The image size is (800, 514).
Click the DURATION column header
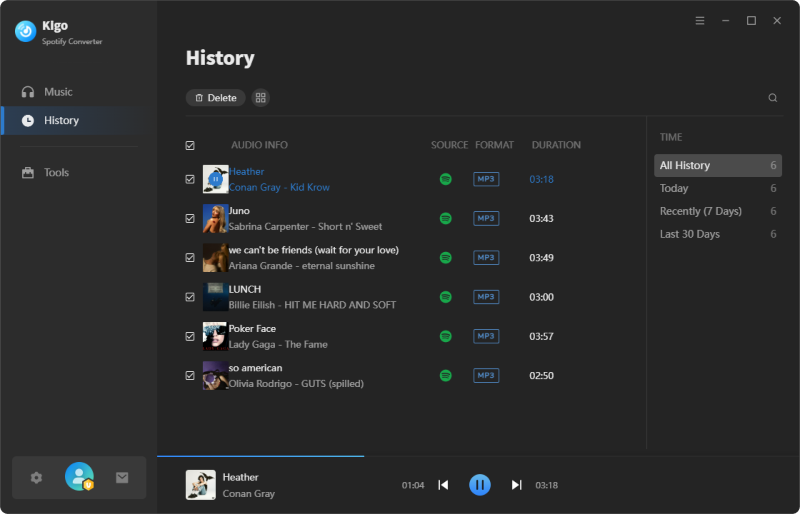pyautogui.click(x=556, y=145)
